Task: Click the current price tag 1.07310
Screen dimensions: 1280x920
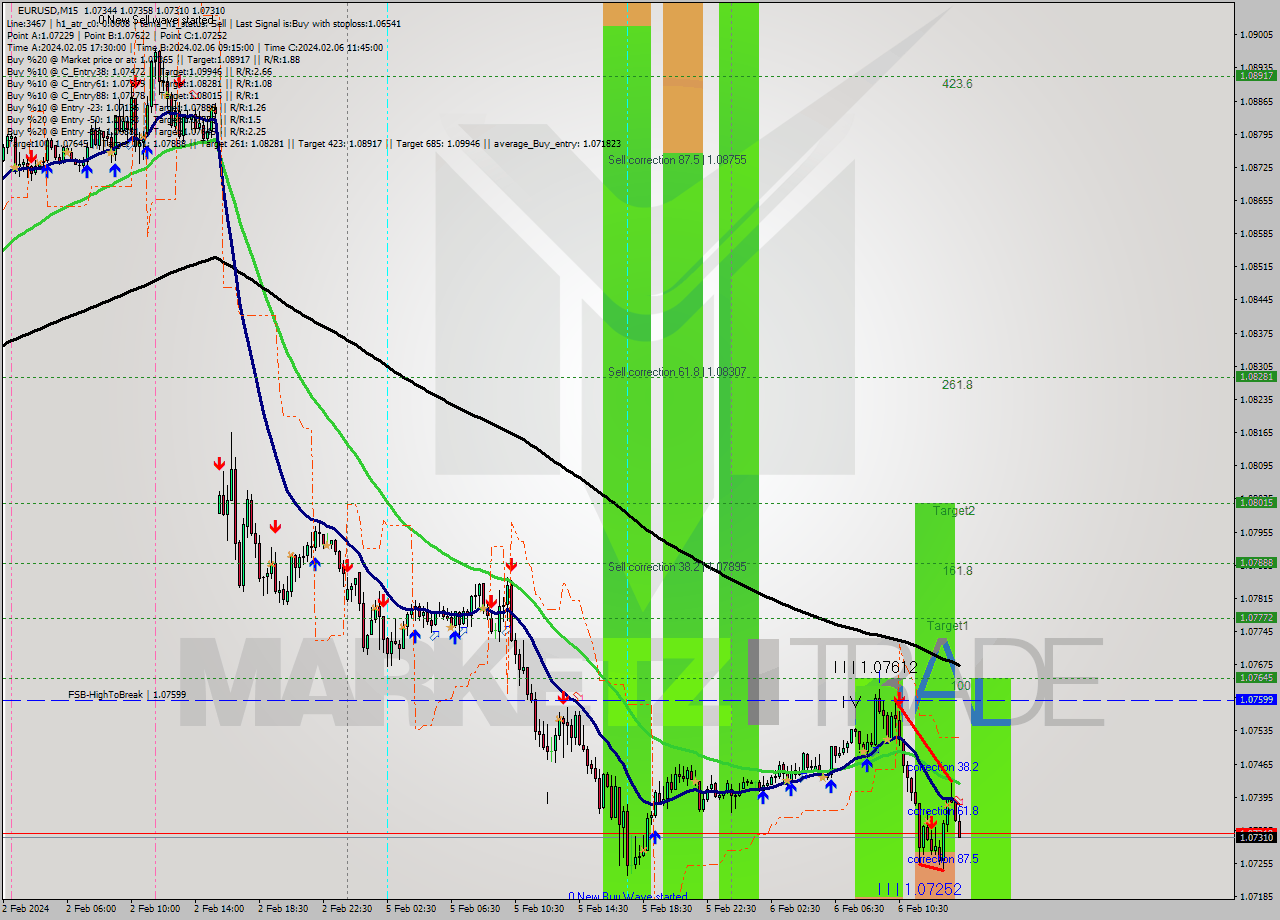Action: point(1257,836)
